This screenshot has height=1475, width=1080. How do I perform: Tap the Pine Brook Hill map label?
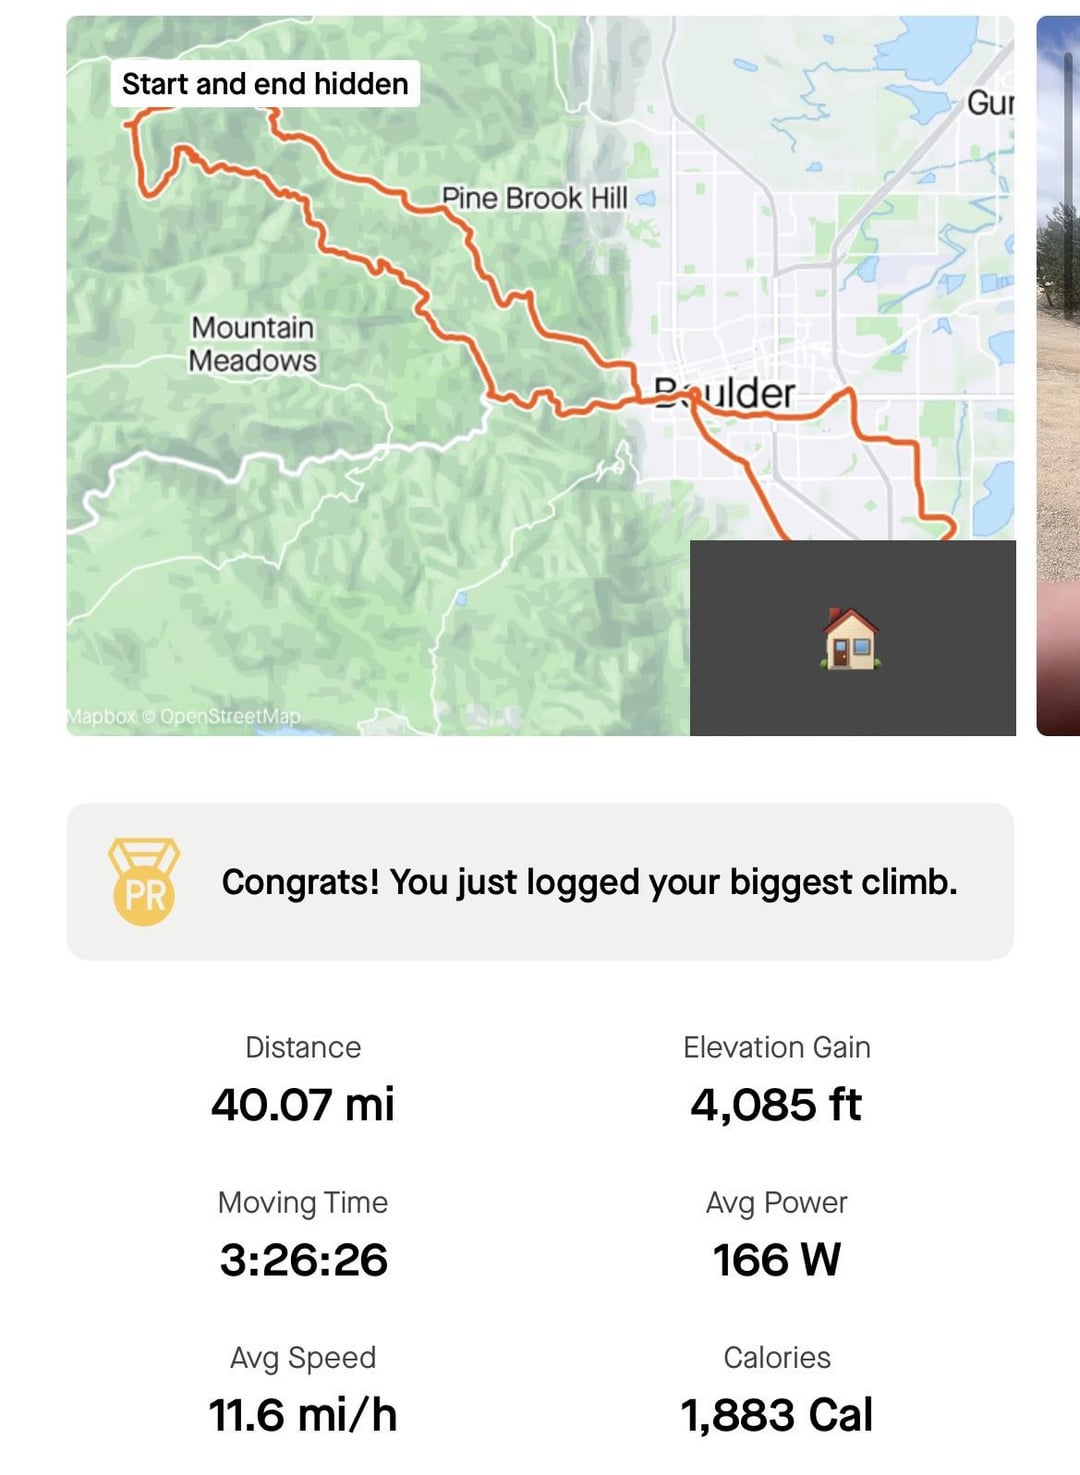click(535, 198)
